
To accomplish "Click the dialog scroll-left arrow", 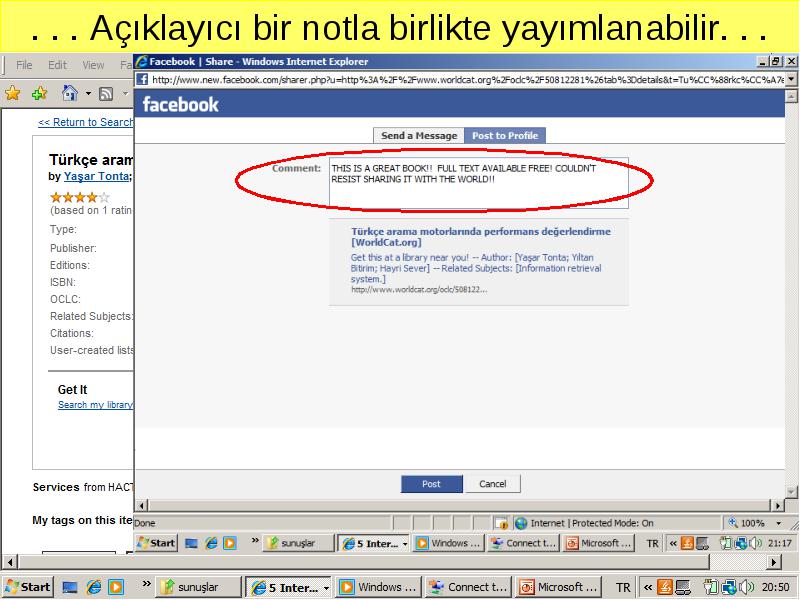I will pyautogui.click(x=142, y=506).
